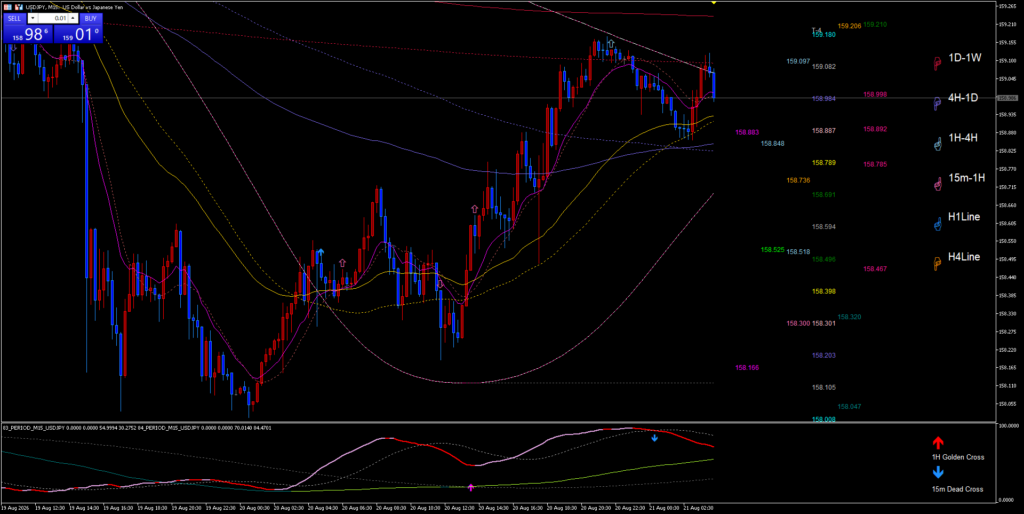Click the pink 158.467 price label
The image size is (1024, 514).
pos(875,268)
